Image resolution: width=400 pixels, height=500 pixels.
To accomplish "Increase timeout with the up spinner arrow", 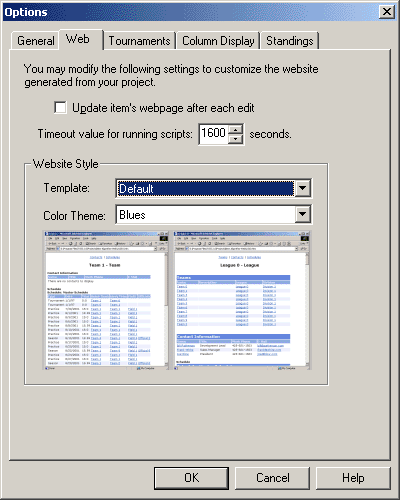I will (x=236, y=129).
